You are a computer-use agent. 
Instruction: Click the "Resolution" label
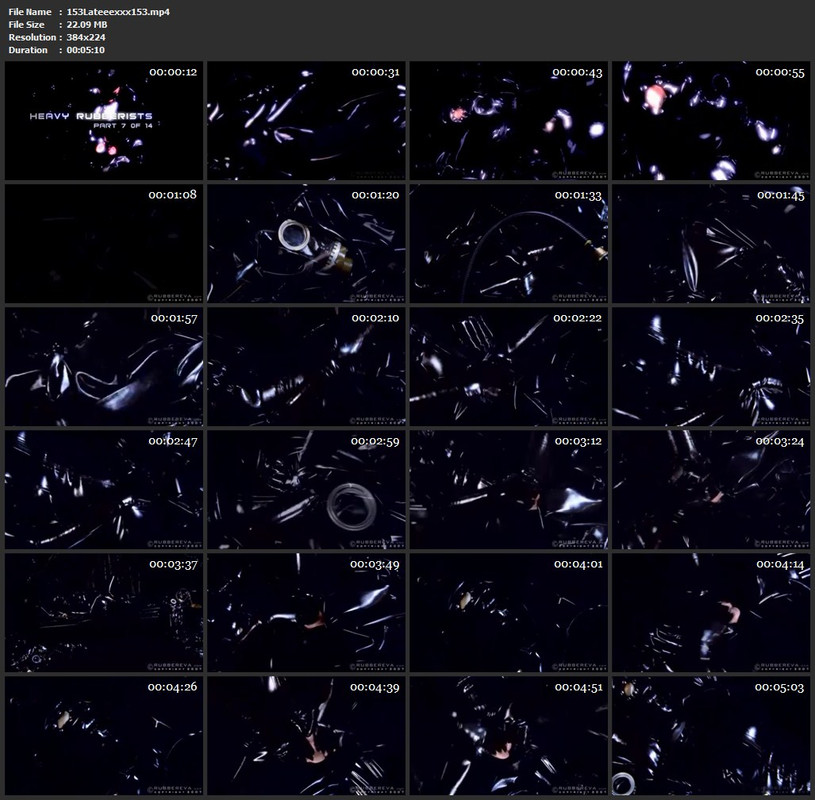32,37
